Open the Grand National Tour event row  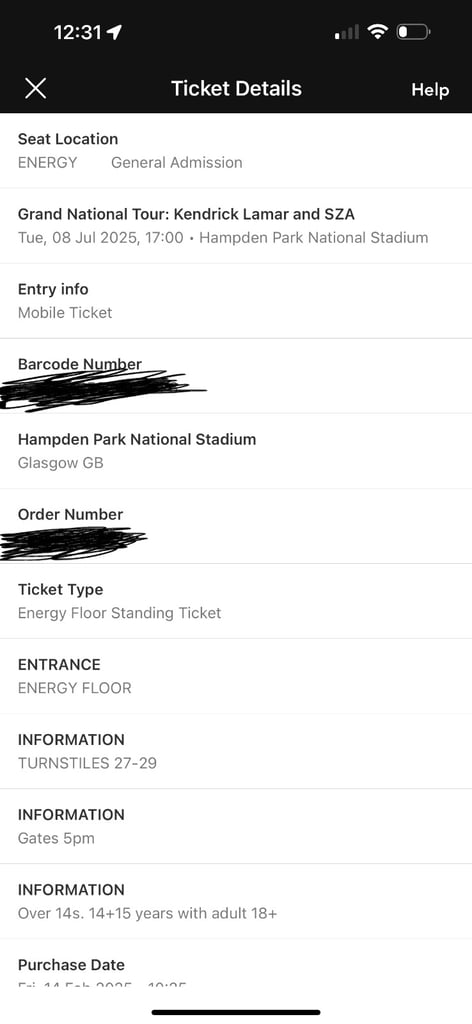click(x=236, y=226)
